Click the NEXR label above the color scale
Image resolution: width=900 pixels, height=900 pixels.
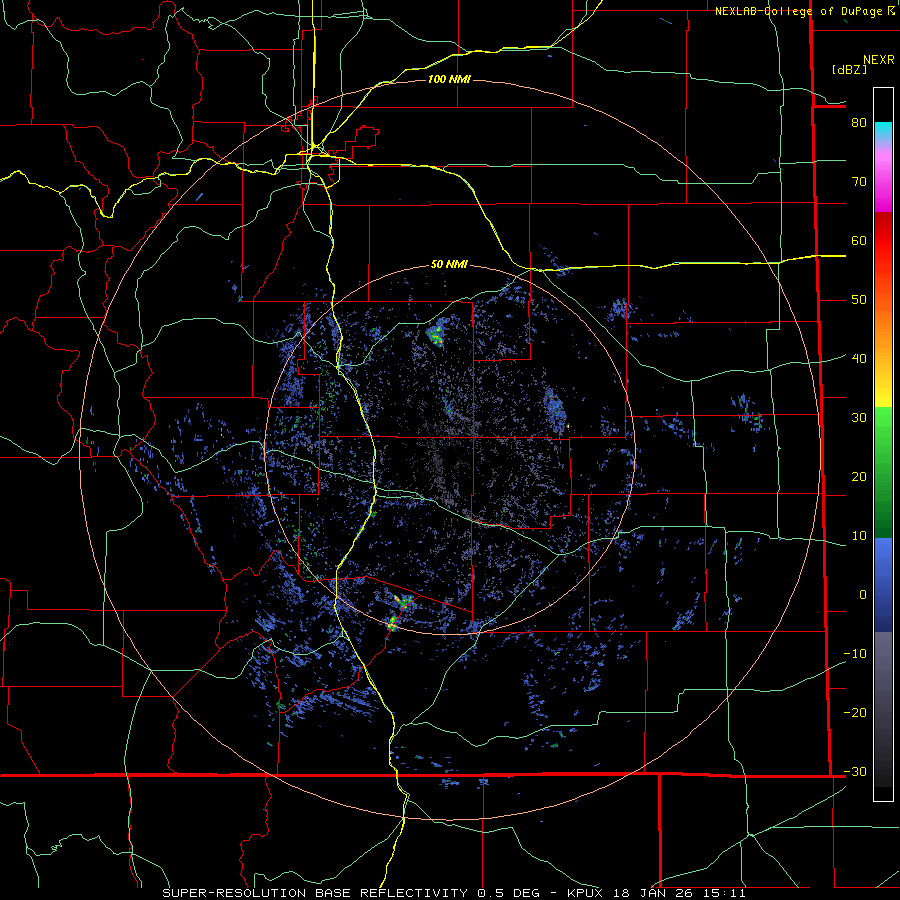[878, 60]
